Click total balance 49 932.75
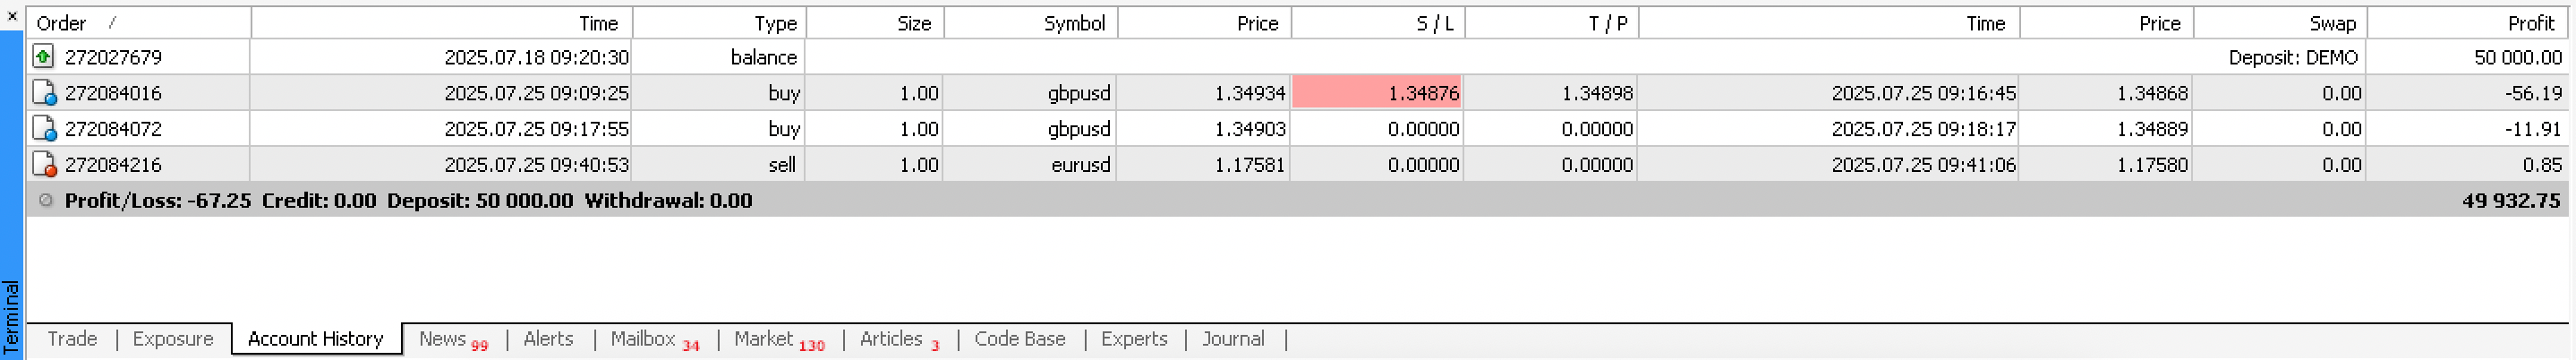This screenshot has width=2576, height=360. click(x=2511, y=200)
